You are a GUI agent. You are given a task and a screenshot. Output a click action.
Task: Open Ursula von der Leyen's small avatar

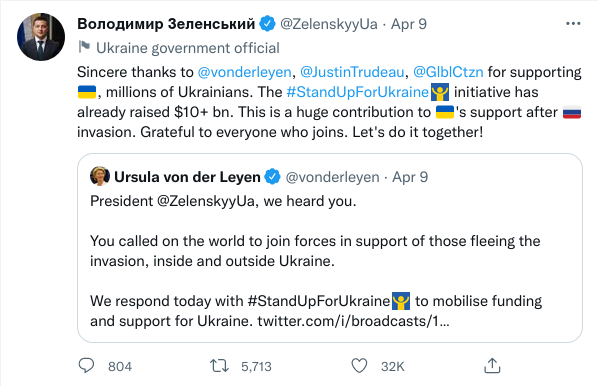pyautogui.click(x=100, y=176)
